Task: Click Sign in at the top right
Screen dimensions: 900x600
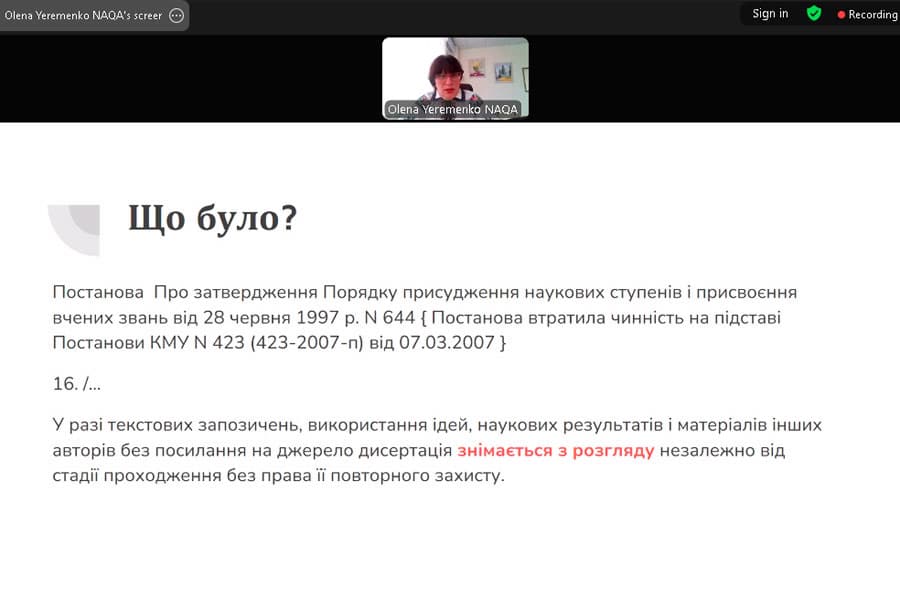Action: pyautogui.click(x=769, y=13)
